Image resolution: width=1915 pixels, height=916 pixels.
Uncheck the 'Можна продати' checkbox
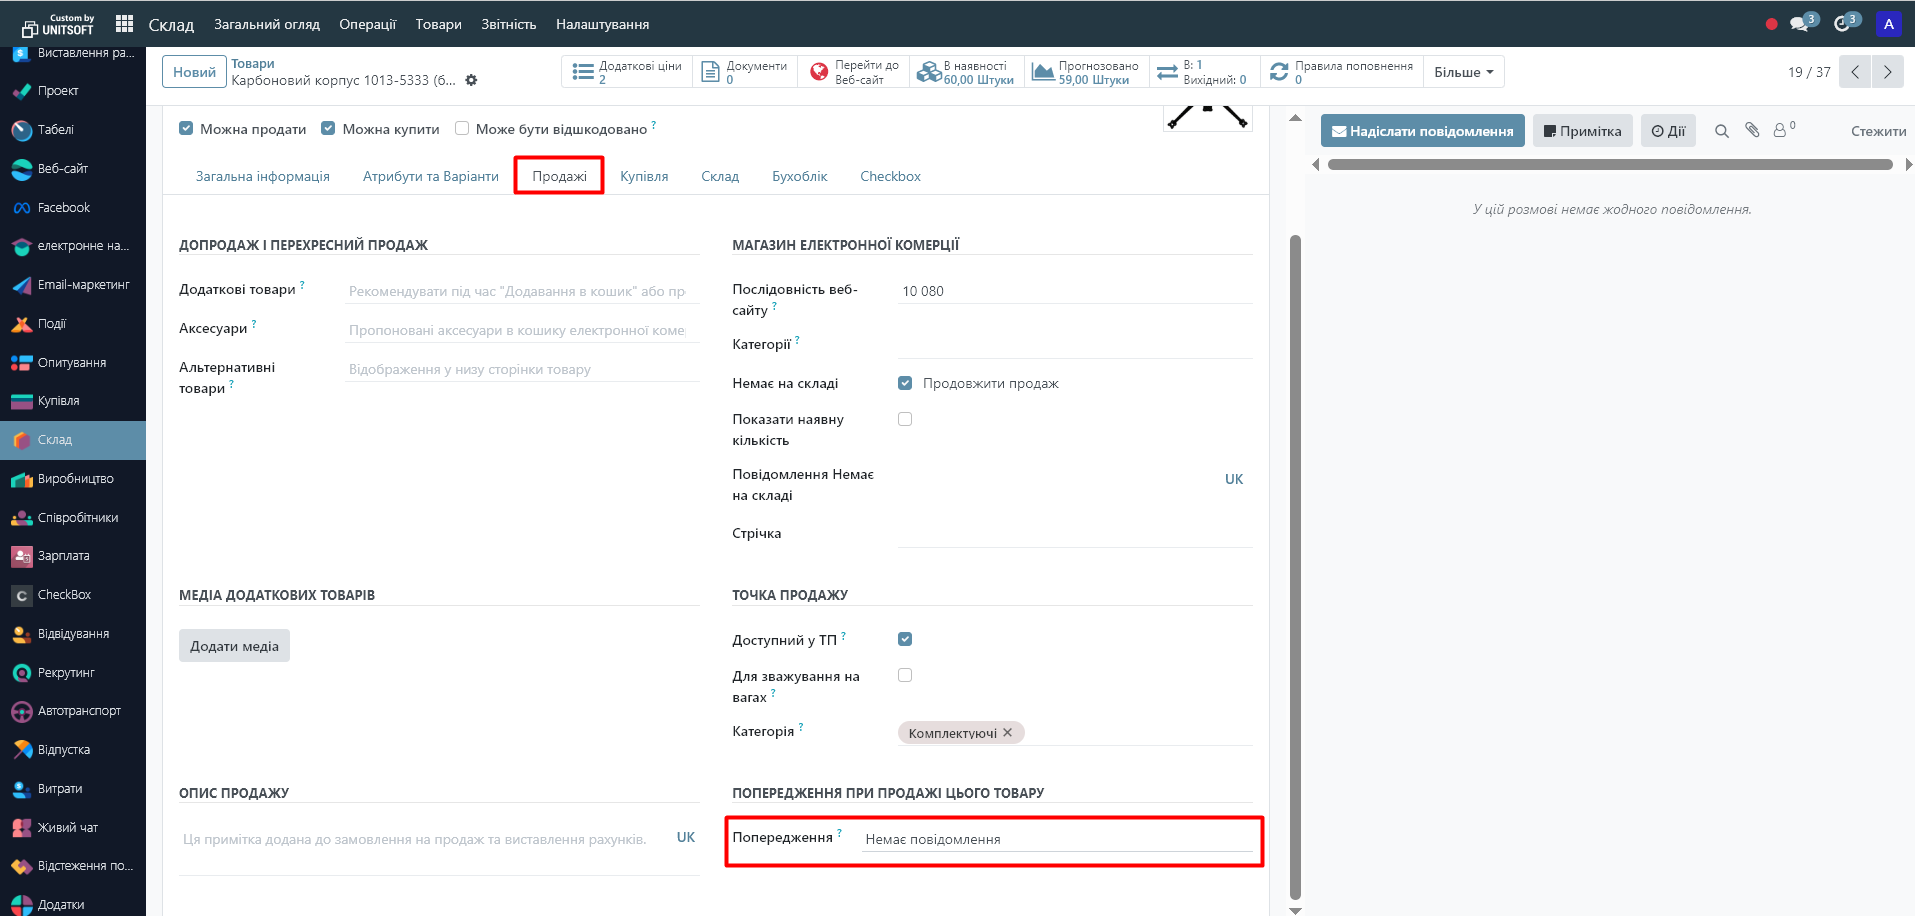[186, 128]
